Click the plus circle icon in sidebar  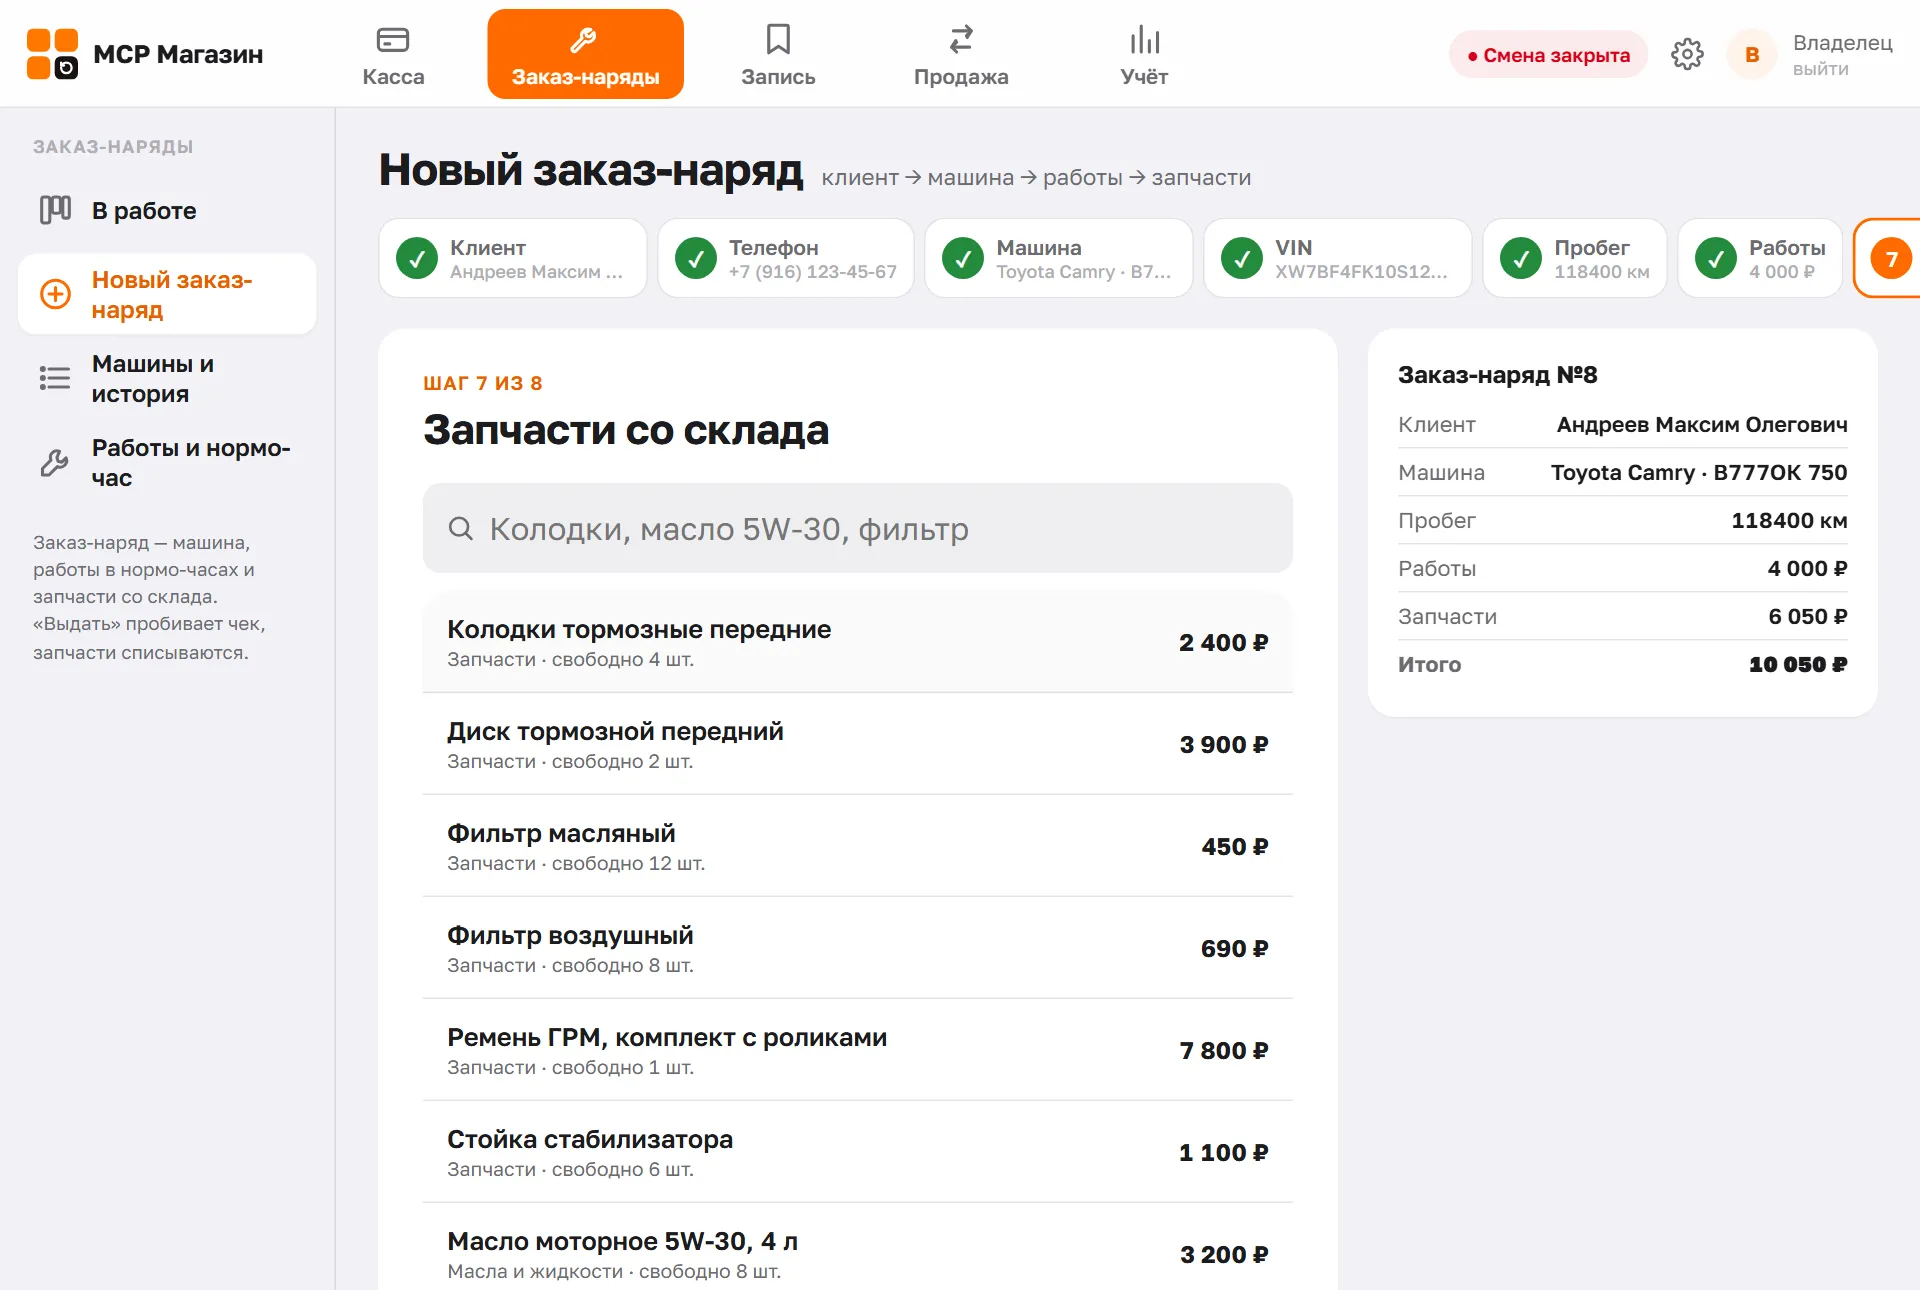(x=55, y=294)
